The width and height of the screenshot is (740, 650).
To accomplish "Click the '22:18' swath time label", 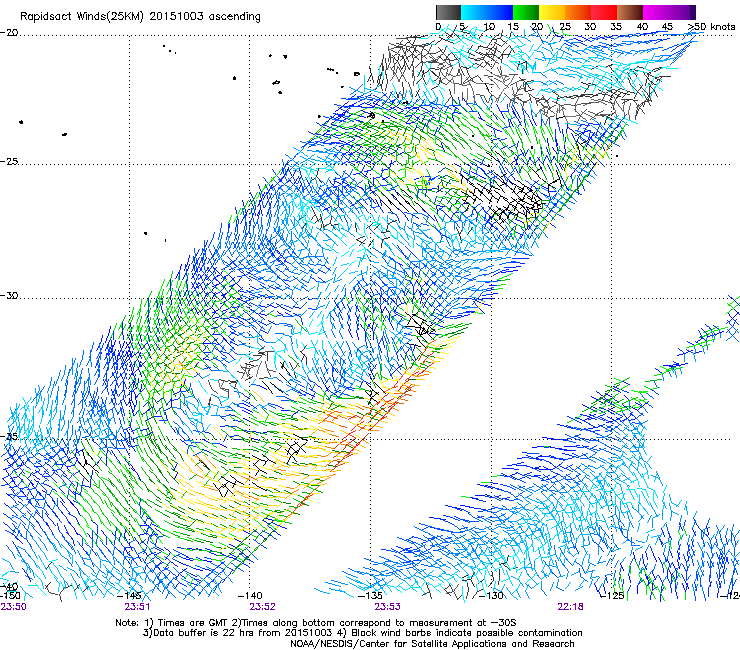I will pyautogui.click(x=570, y=607).
